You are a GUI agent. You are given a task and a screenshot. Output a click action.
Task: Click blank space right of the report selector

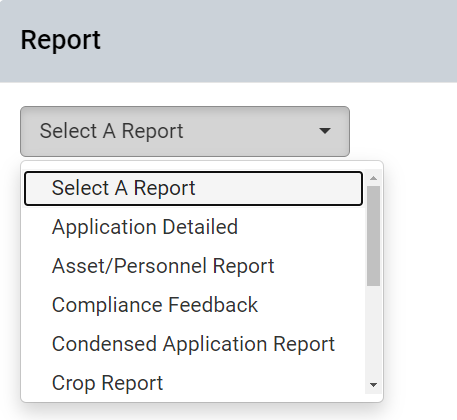(403, 131)
